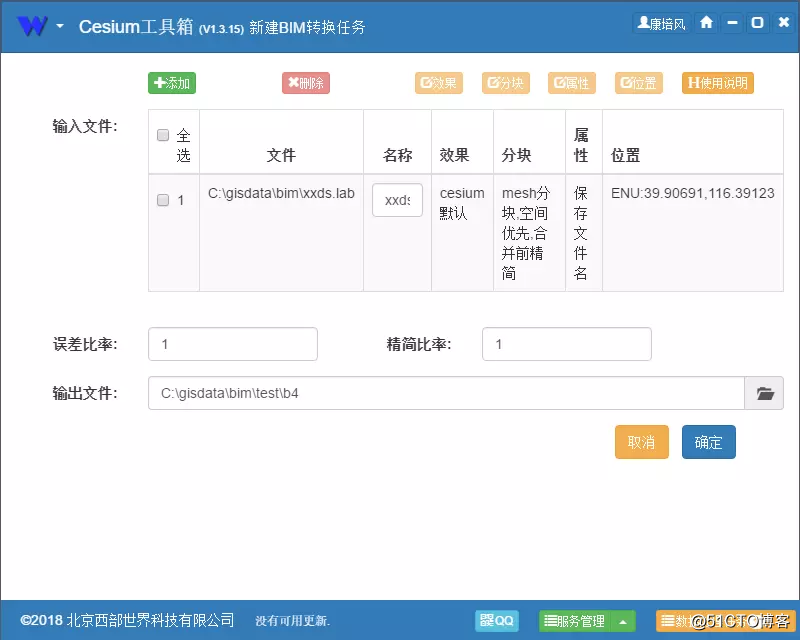Open the 使用说明 usage instructions button
Screen dimensions: 800x640
point(718,83)
